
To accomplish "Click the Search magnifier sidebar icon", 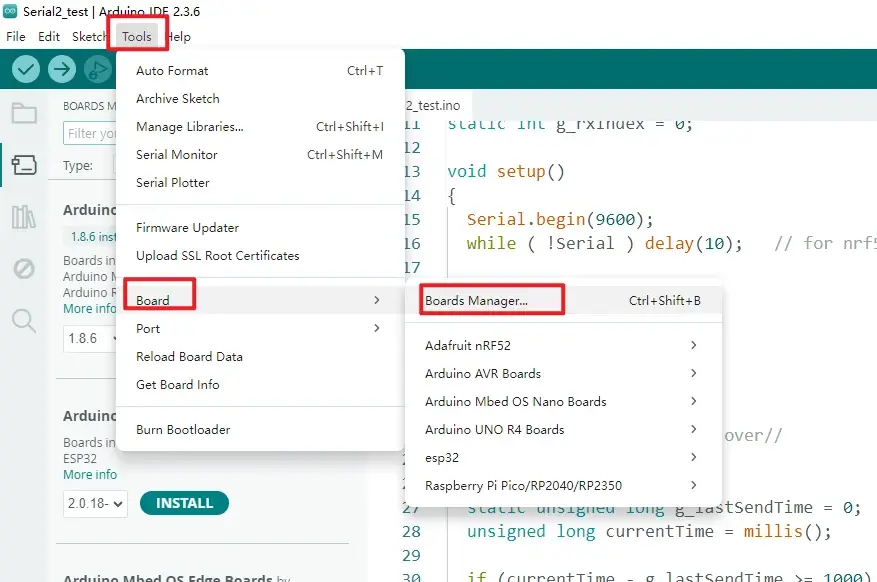I will 24,320.
